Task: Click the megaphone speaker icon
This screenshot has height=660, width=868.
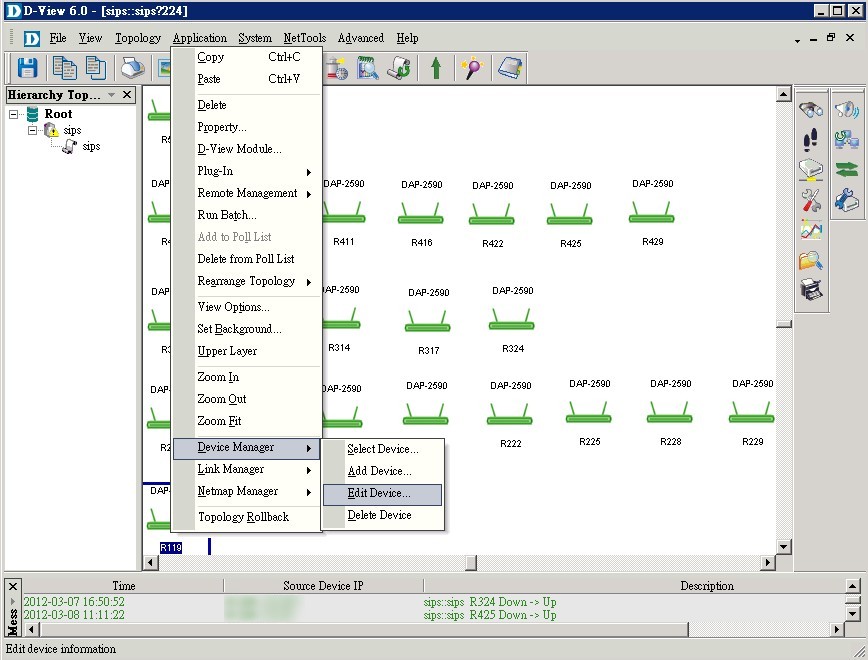Action: click(x=846, y=109)
